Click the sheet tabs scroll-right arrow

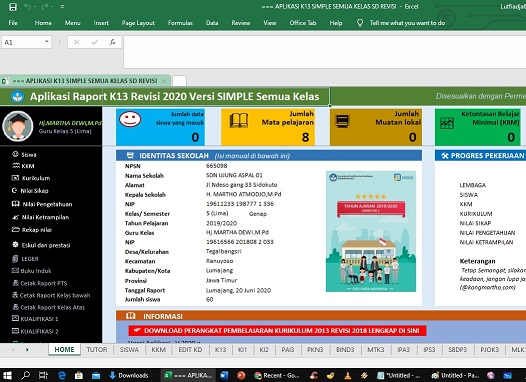tap(27, 349)
